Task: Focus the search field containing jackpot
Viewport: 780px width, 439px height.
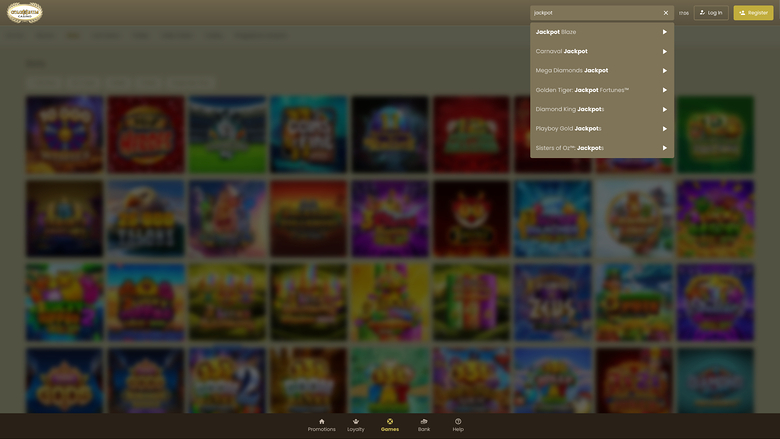Action: [595, 13]
